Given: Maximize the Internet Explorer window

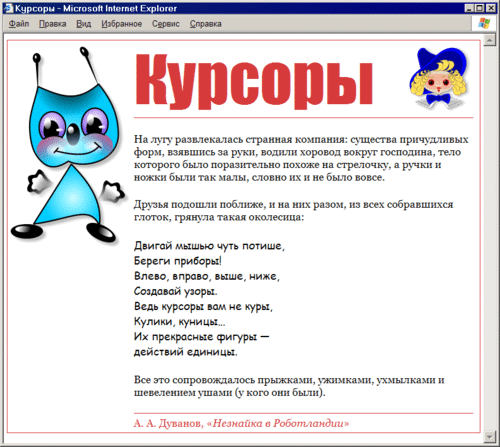Looking at the screenshot, I should tap(479, 8).
